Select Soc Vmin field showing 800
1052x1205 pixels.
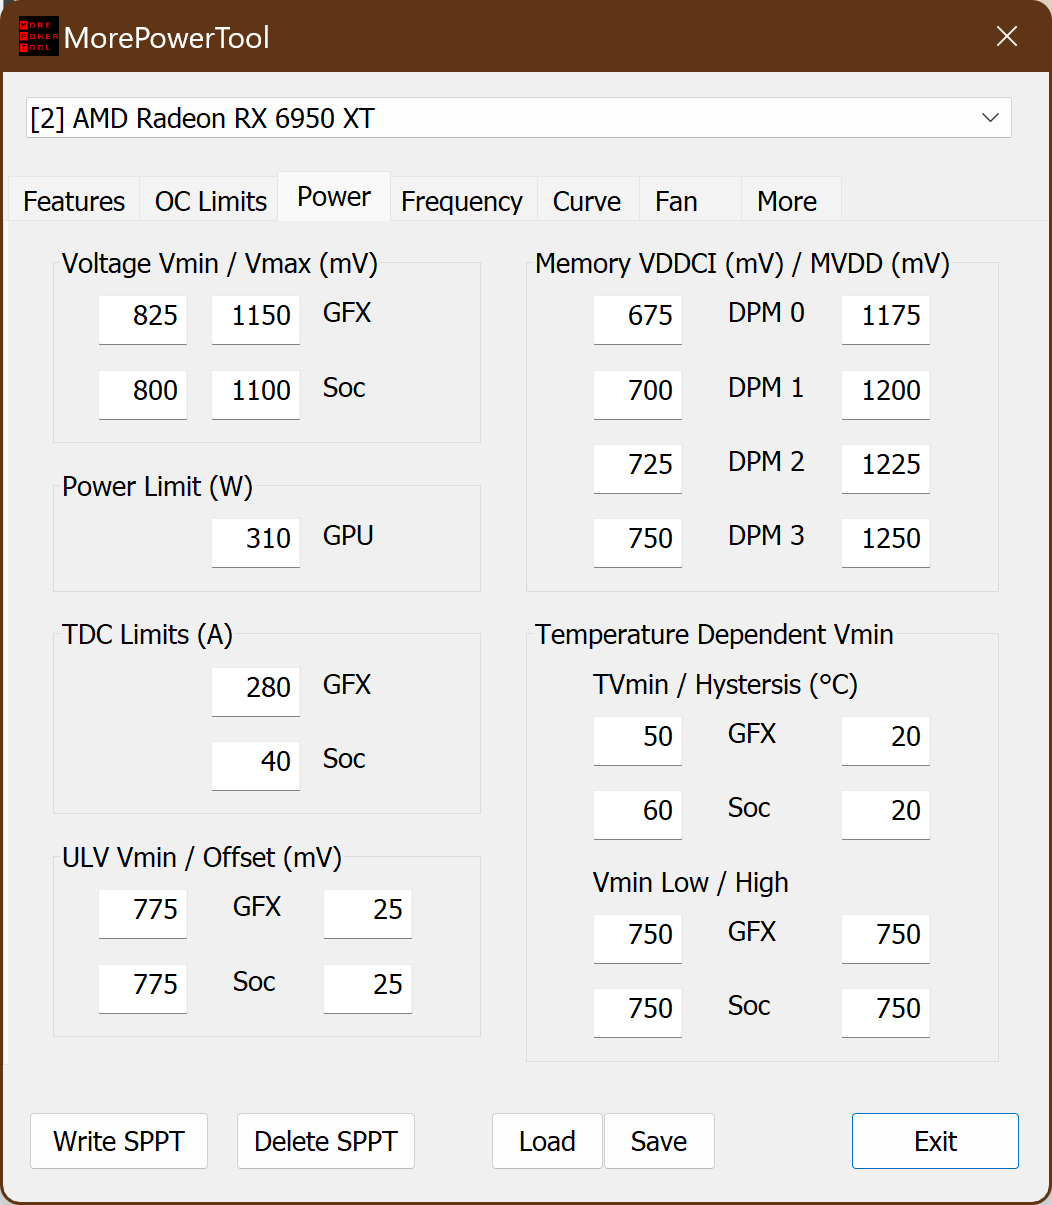click(143, 394)
